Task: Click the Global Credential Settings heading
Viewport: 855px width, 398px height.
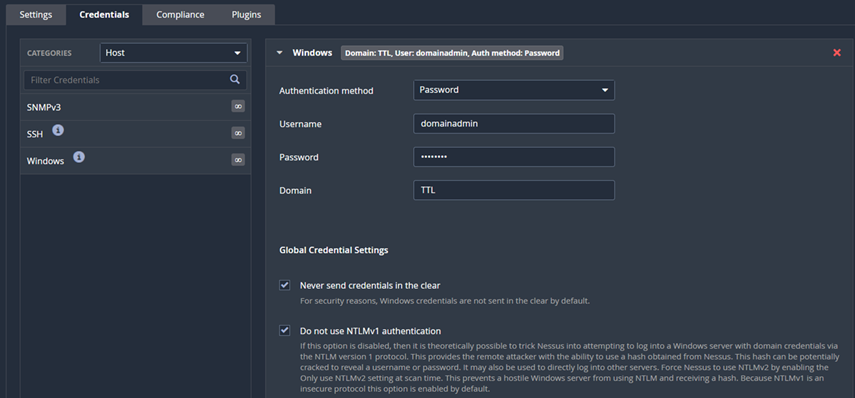Action: [334, 250]
